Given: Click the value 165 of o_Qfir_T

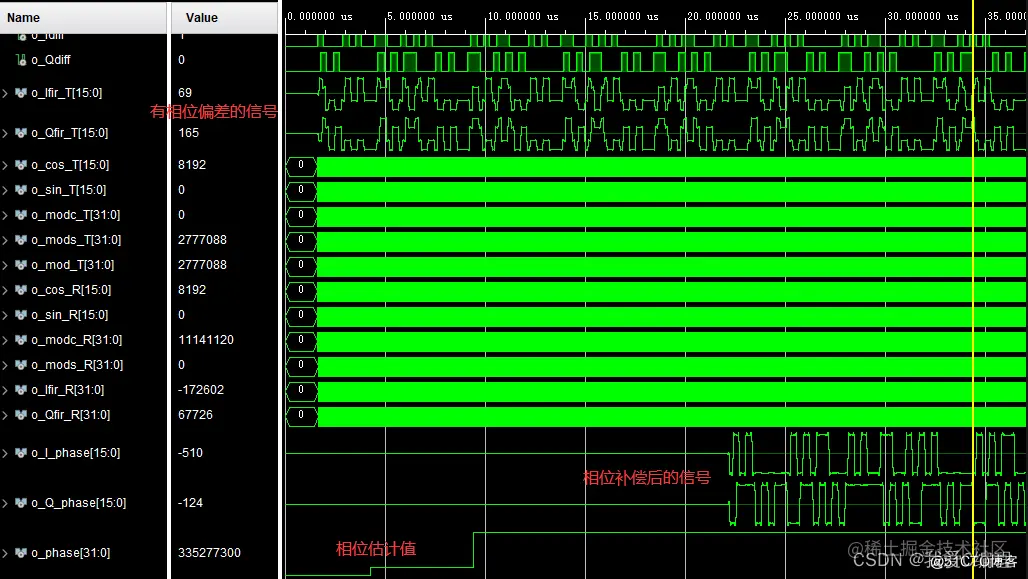Looking at the screenshot, I should point(188,133).
